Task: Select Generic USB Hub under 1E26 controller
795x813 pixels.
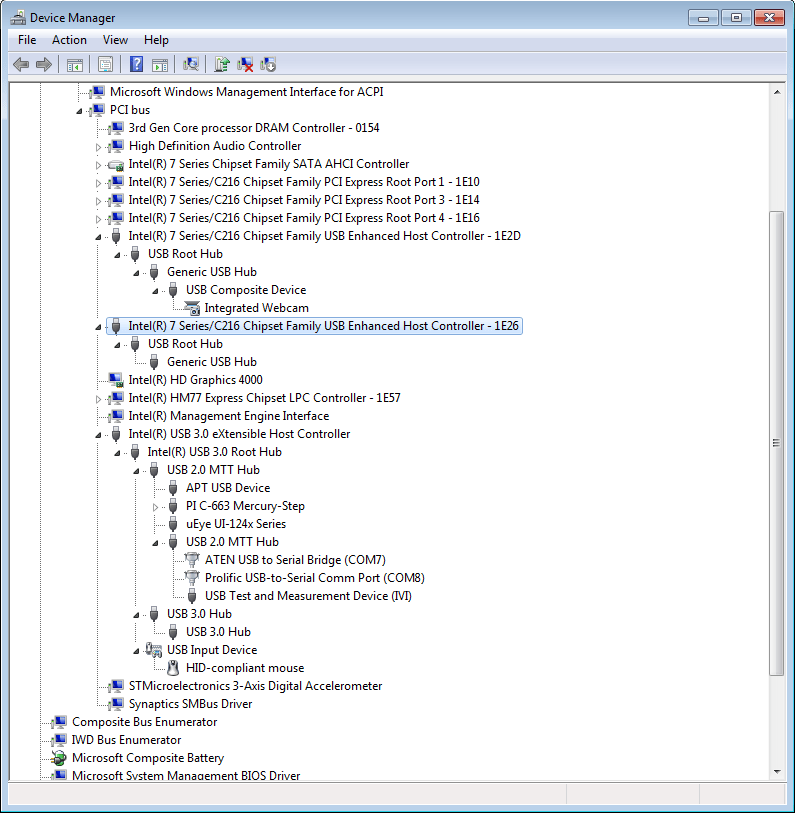Action: (212, 362)
